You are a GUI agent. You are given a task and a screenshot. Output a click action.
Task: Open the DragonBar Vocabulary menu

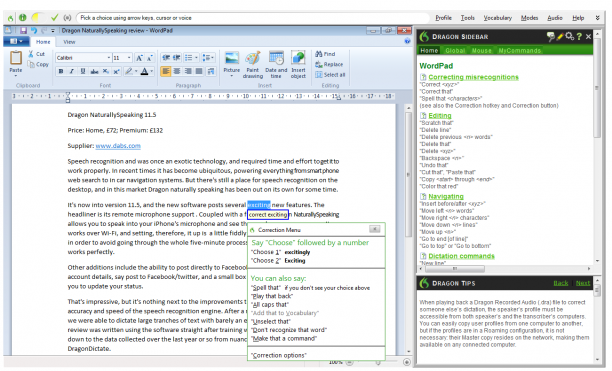[498, 18]
